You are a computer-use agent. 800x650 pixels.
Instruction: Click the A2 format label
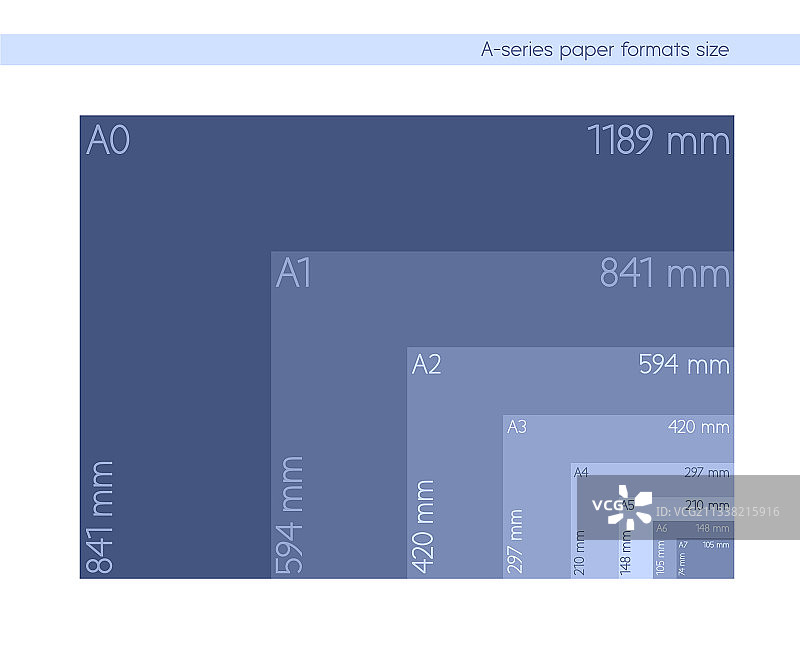click(426, 365)
